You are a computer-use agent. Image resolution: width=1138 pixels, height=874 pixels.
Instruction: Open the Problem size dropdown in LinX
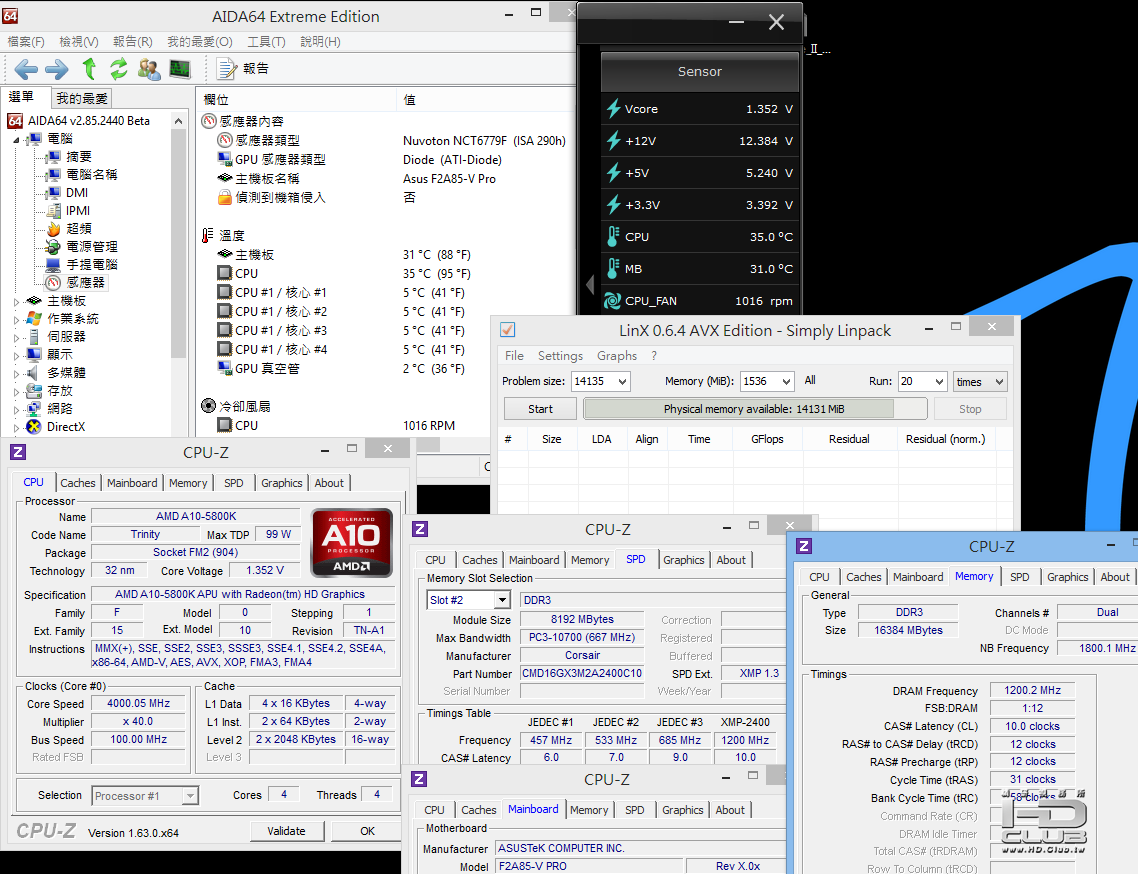click(x=622, y=382)
